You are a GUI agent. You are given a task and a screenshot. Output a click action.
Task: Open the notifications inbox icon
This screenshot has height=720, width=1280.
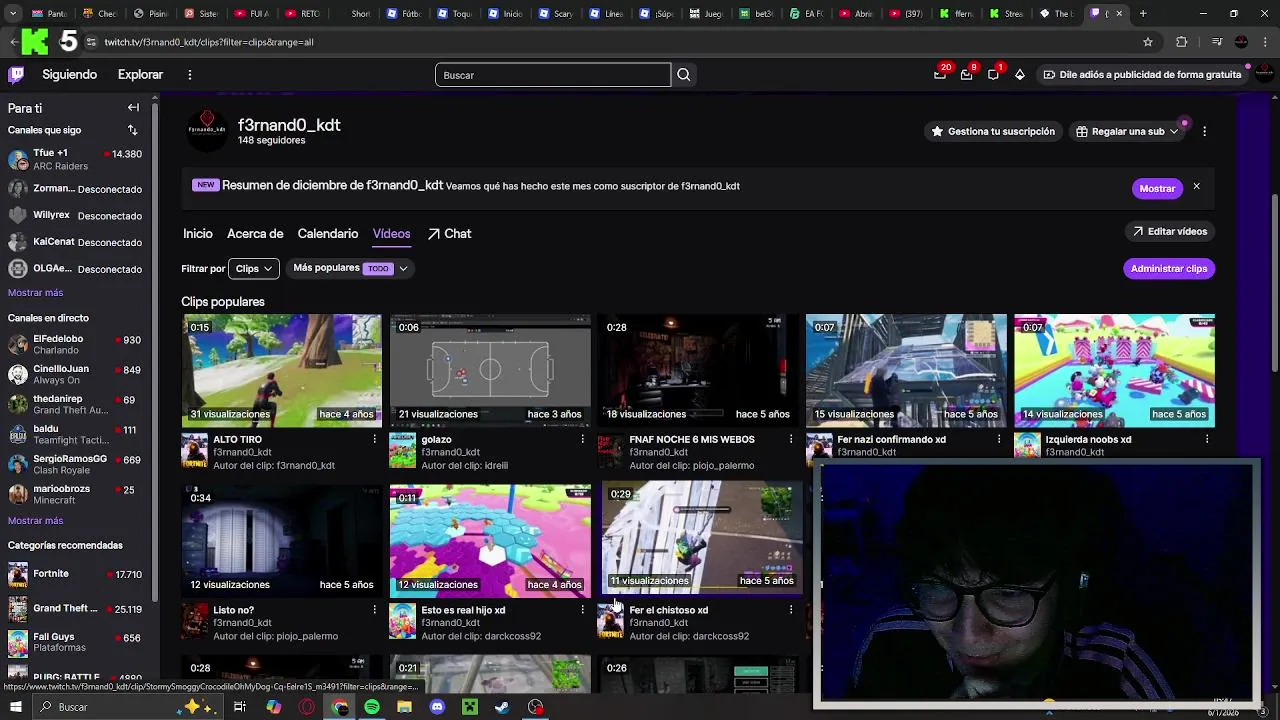click(x=966, y=74)
